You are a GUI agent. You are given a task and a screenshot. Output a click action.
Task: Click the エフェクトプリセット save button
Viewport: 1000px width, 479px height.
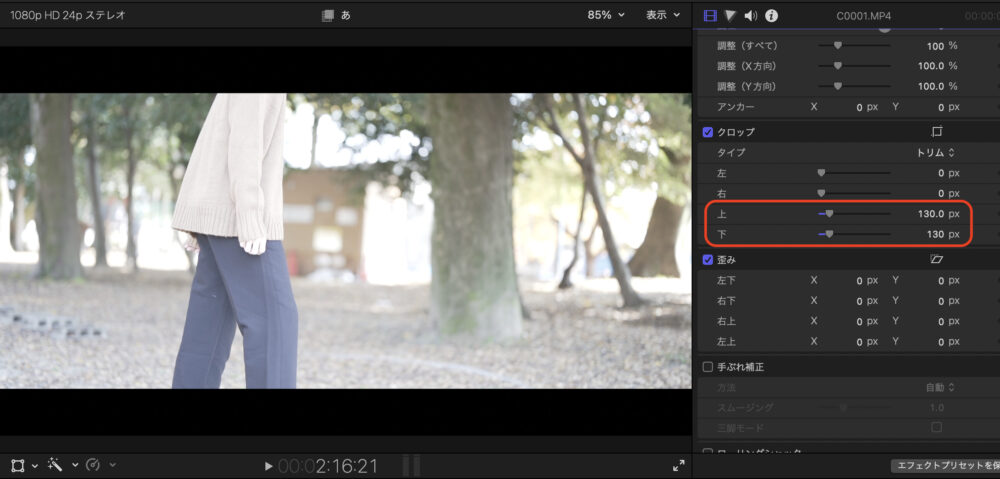coord(945,466)
